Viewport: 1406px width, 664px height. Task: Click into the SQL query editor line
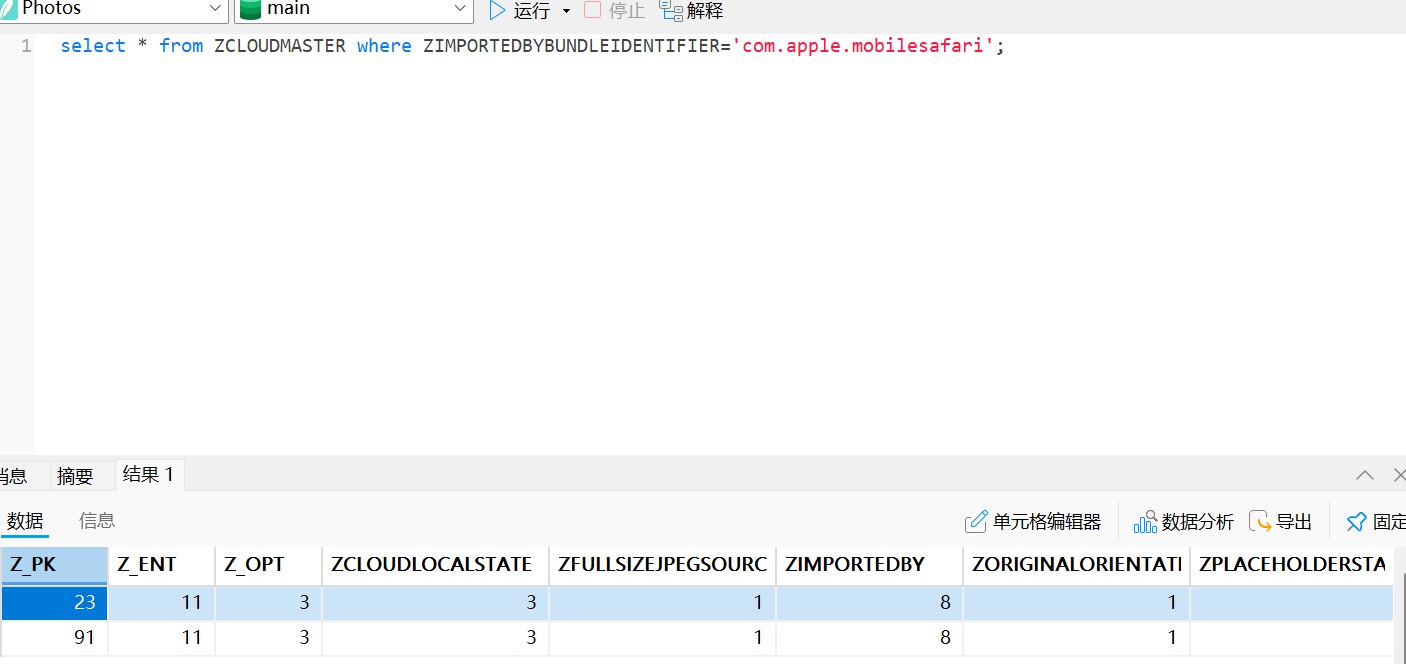530,46
